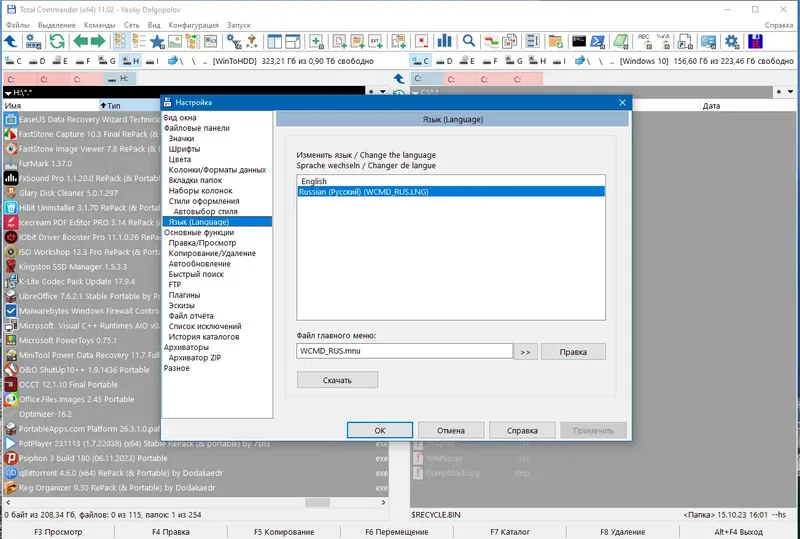Select drive D in the left drive bar
The image size is (800, 539).
tap(37, 61)
